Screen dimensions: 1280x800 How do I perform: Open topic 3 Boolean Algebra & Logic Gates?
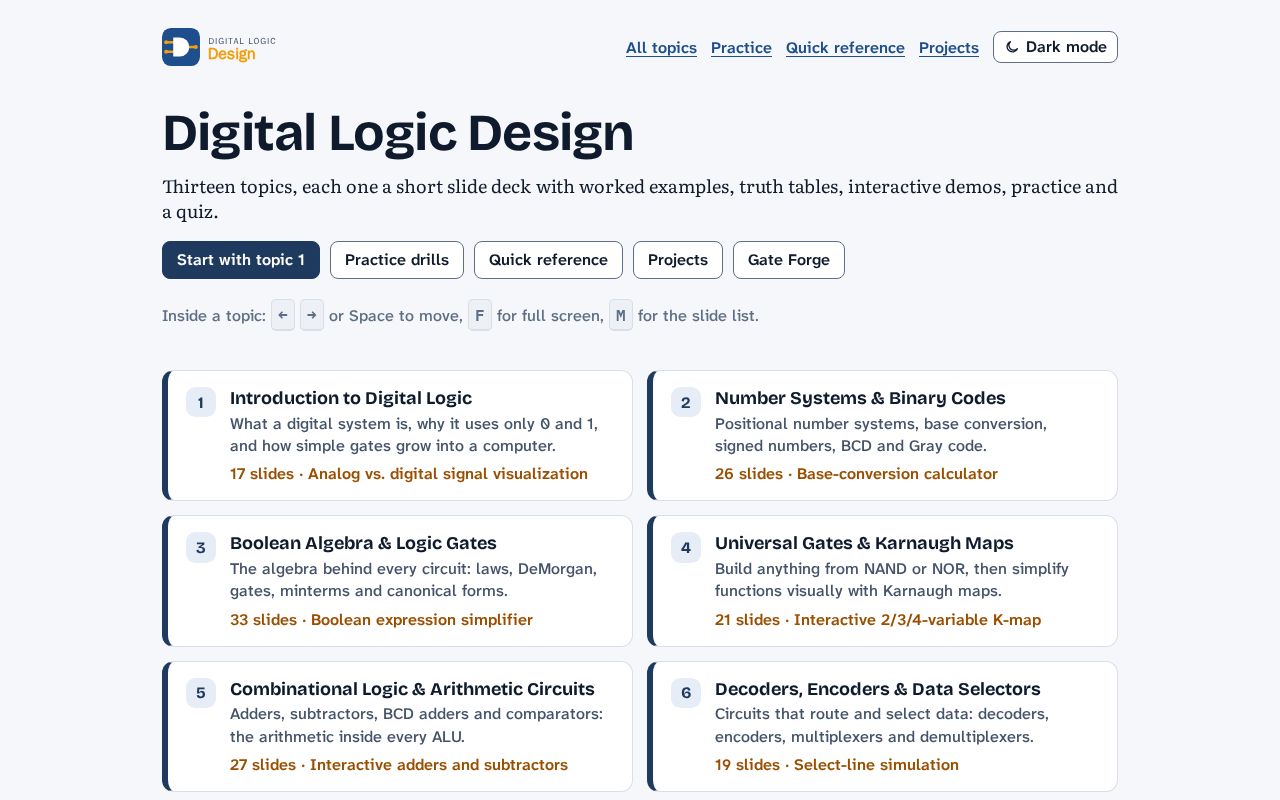click(x=397, y=581)
